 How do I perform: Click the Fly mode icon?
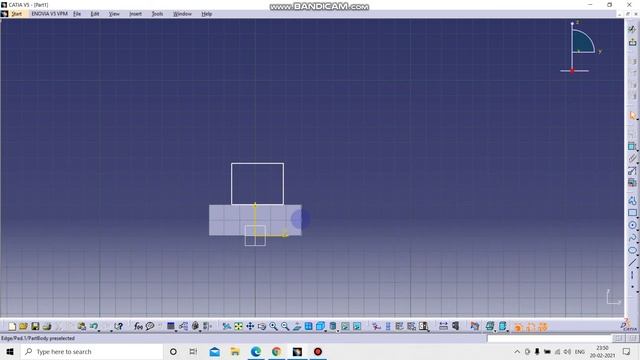pos(227,326)
